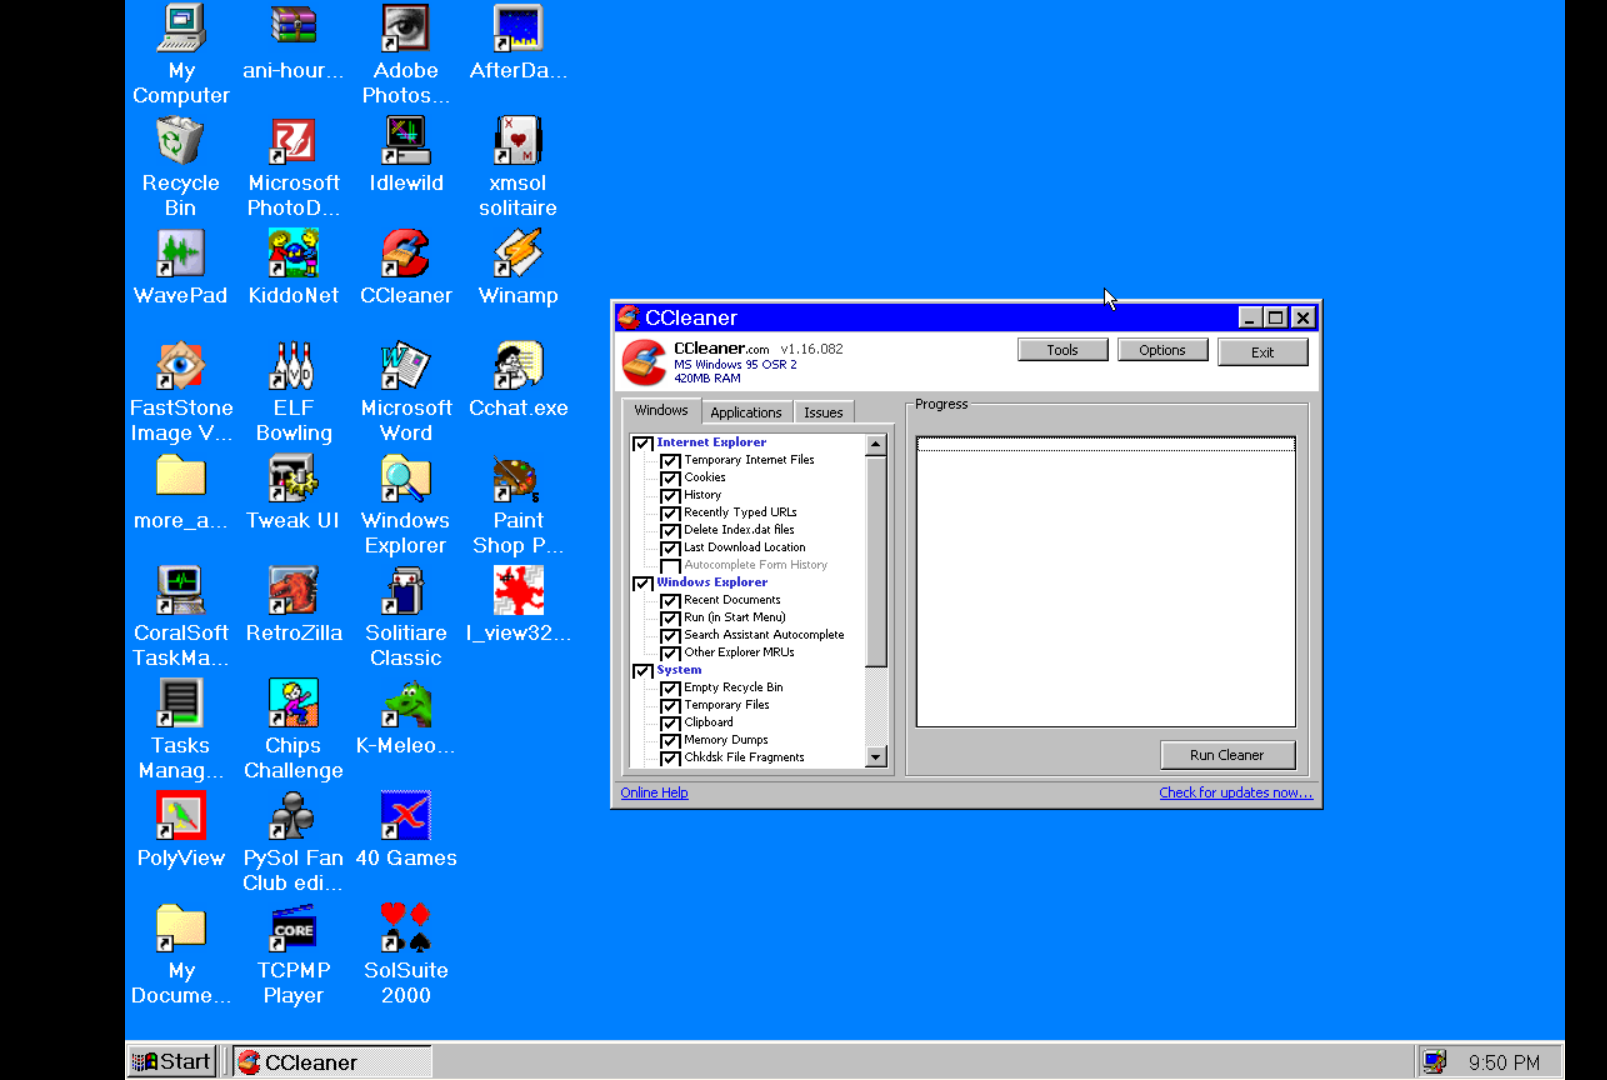
Task: Launch ELF Bowling from the desktop
Action: click(x=293, y=366)
